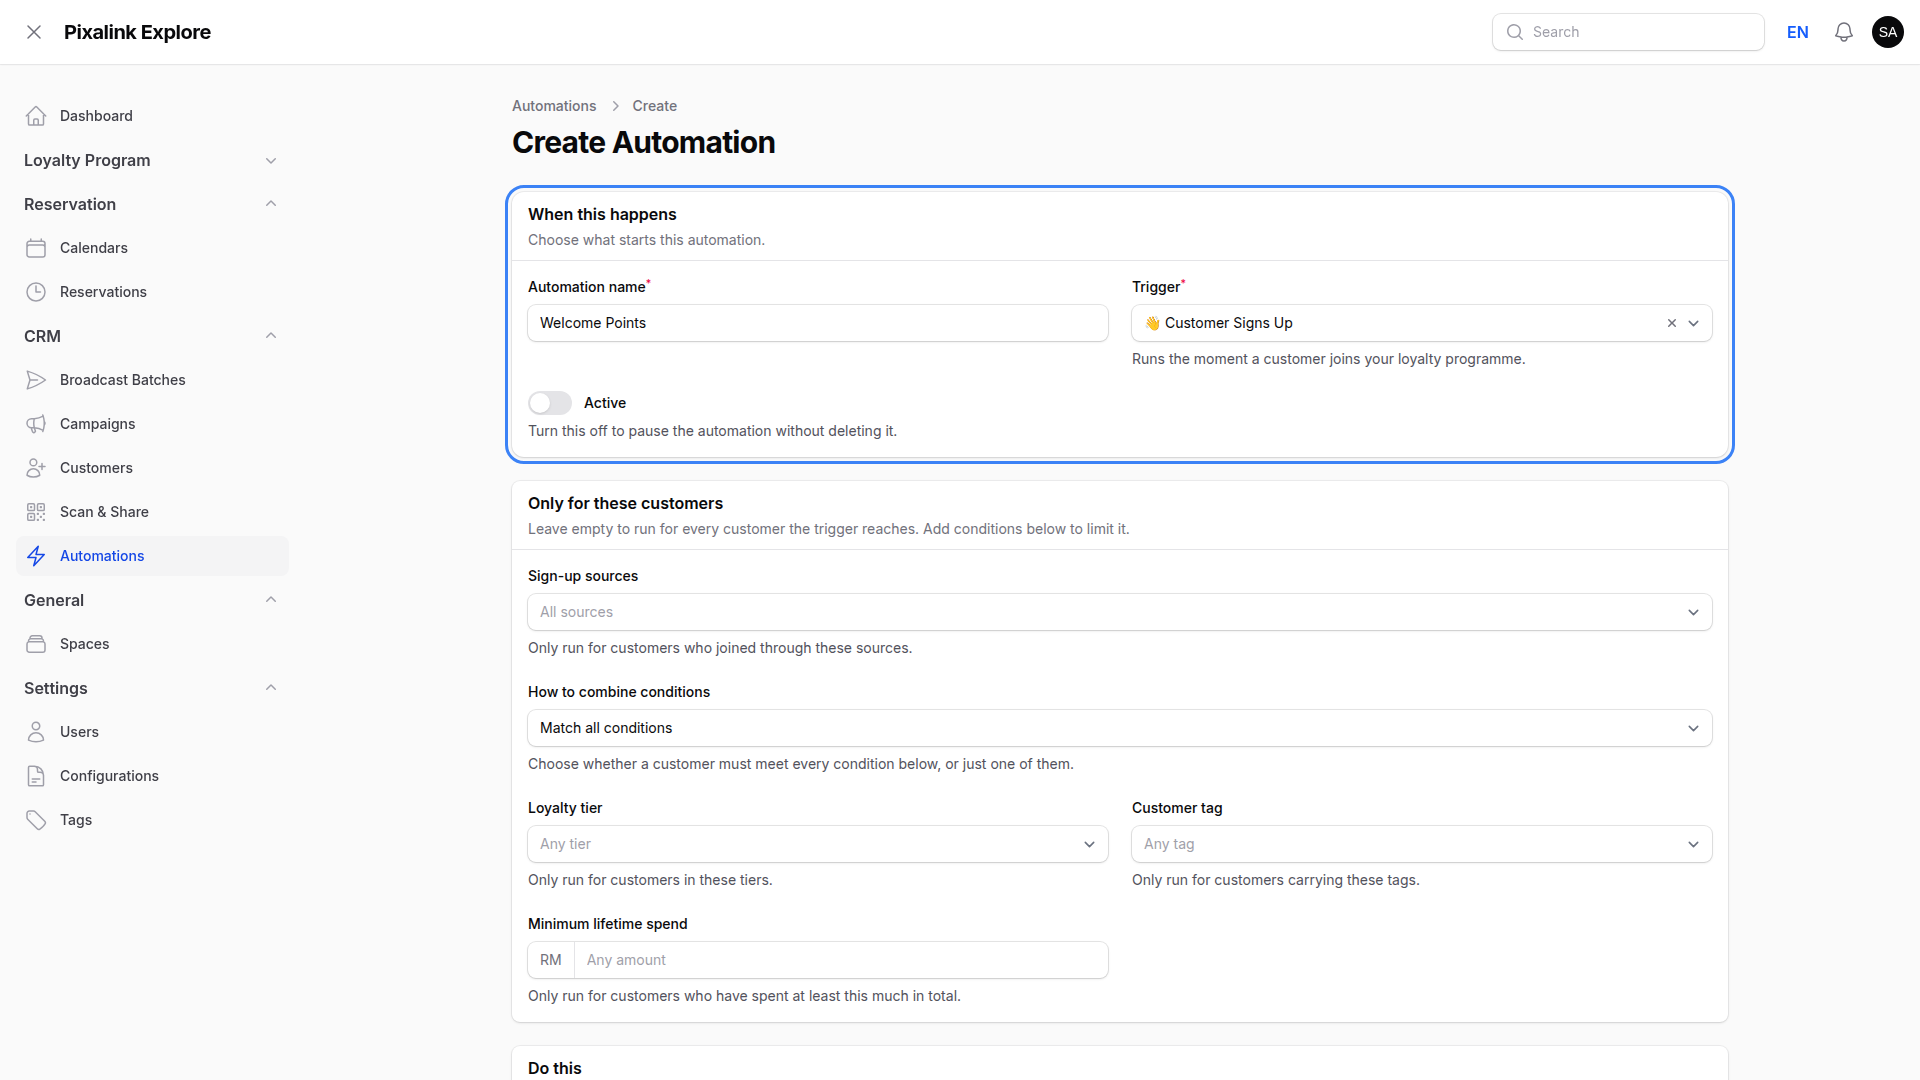
Task: Collapse the Settings section
Action: (271, 688)
